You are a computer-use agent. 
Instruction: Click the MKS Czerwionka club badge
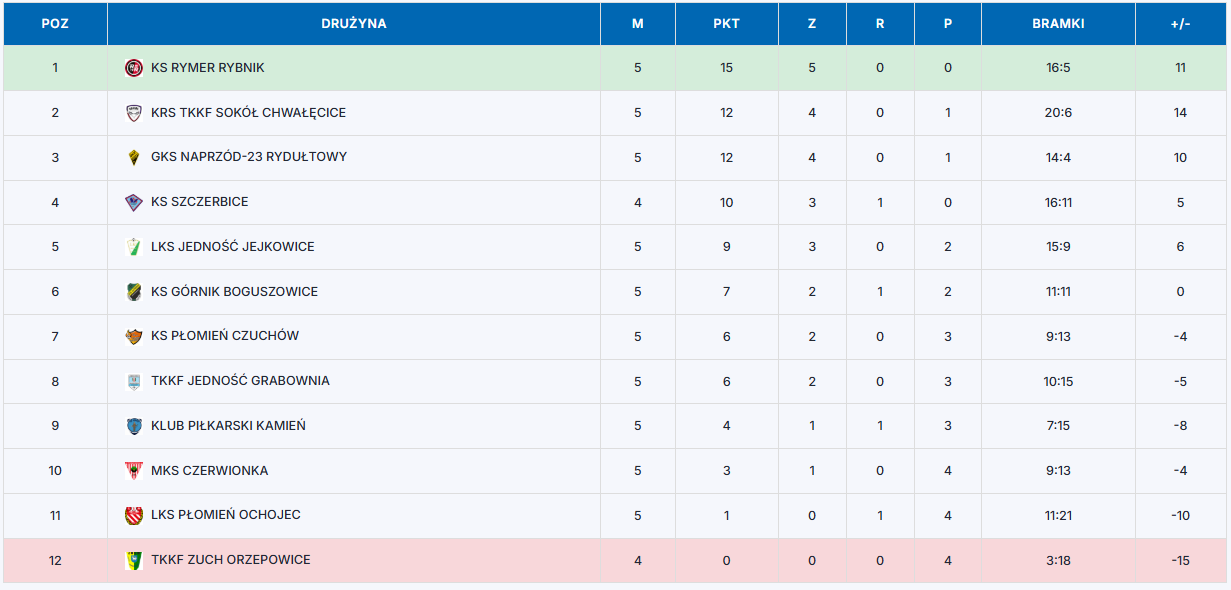tap(134, 471)
